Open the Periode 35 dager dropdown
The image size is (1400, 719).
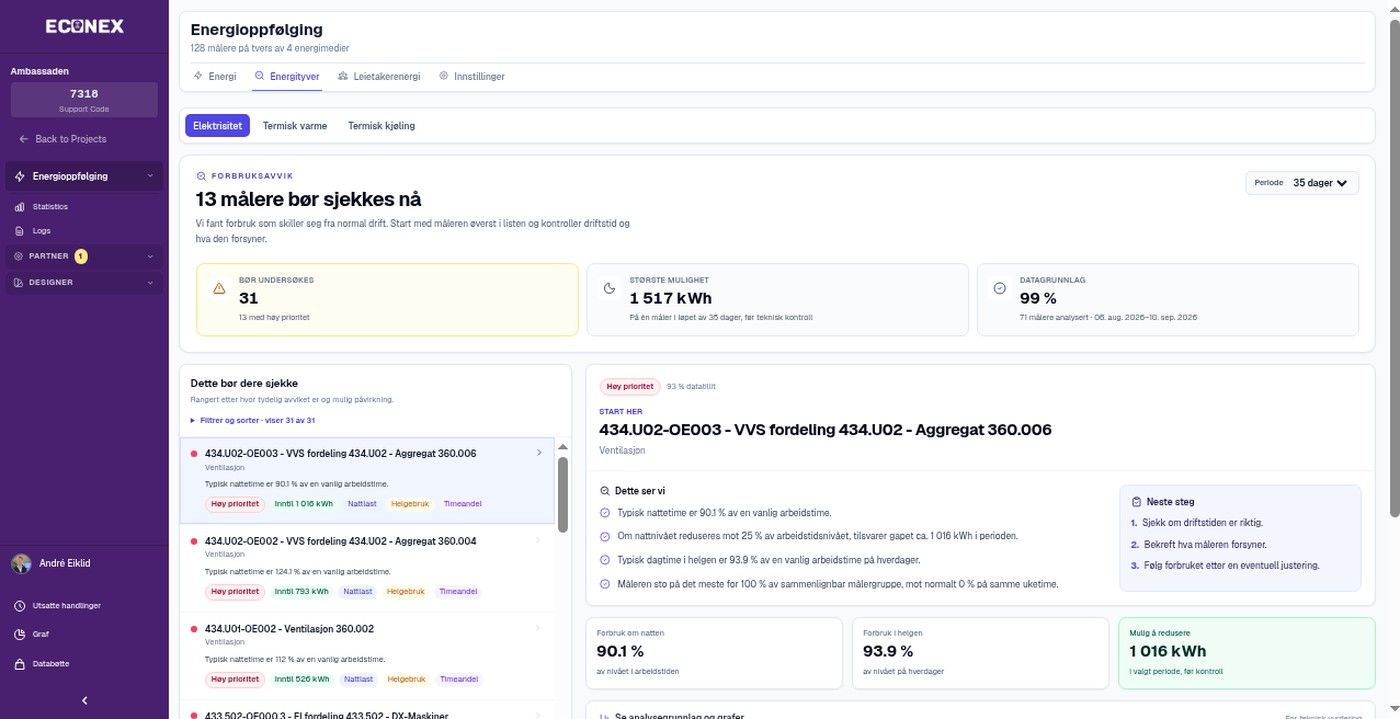(x=1301, y=183)
